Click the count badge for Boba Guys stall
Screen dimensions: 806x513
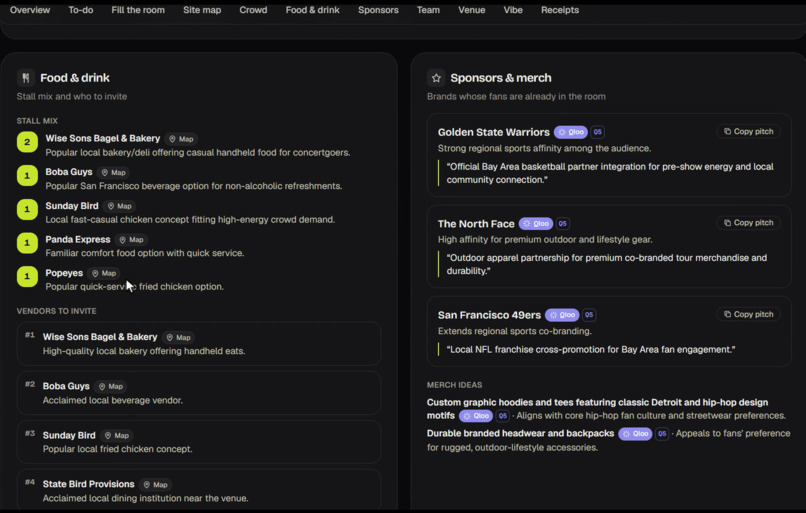(27, 175)
